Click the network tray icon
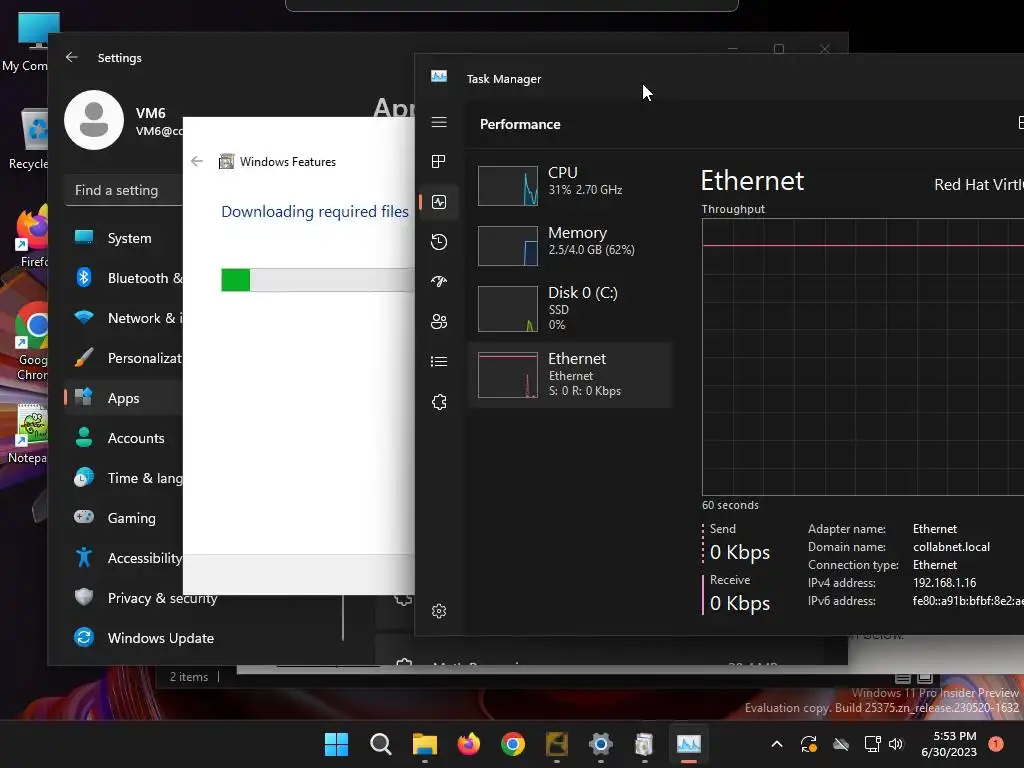Screen dimensions: 1024x768 click(x=872, y=744)
